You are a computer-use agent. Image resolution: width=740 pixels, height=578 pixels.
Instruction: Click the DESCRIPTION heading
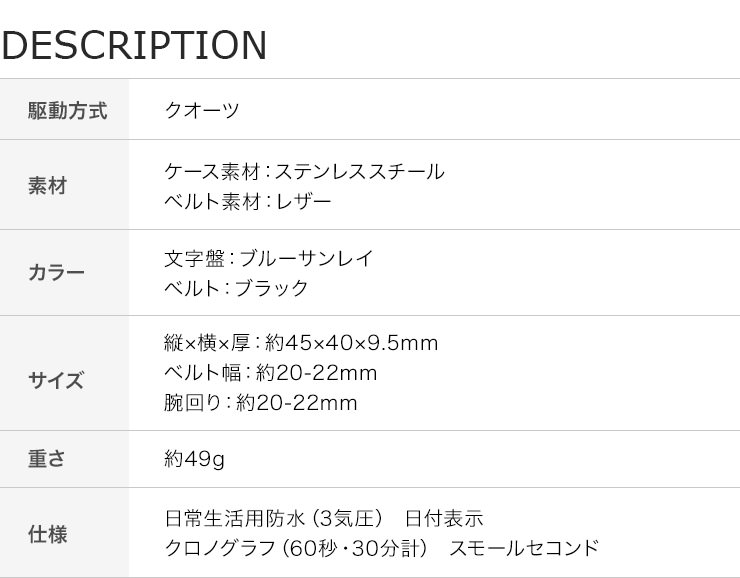click(x=135, y=45)
